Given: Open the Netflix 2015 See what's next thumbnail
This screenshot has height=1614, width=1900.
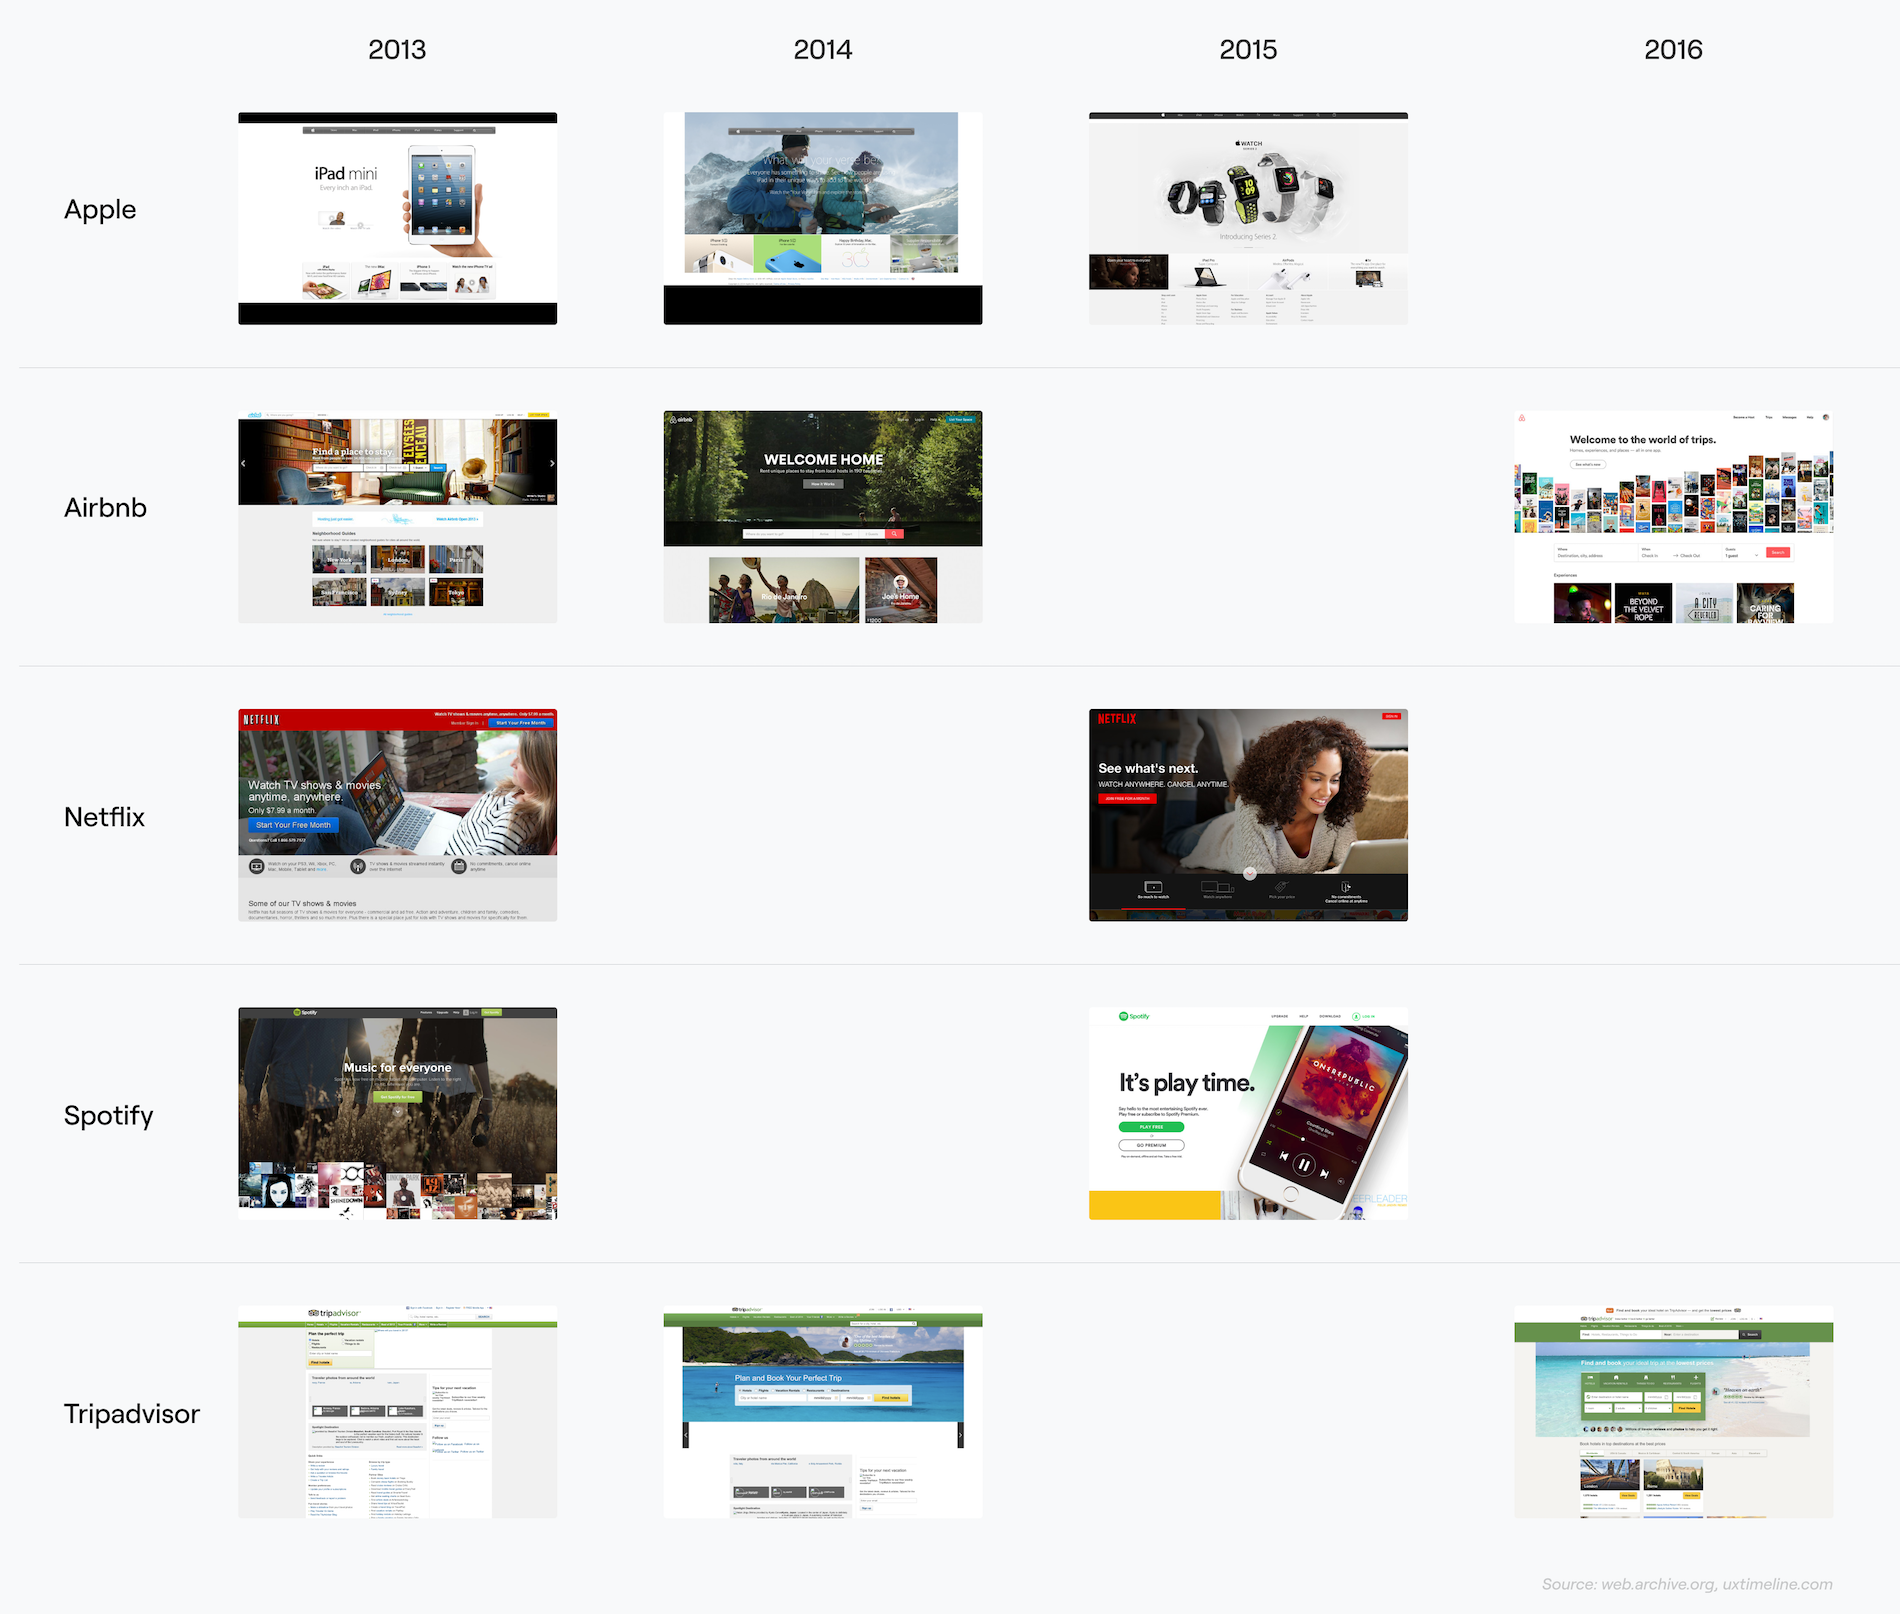Looking at the screenshot, I should coord(1248,815).
